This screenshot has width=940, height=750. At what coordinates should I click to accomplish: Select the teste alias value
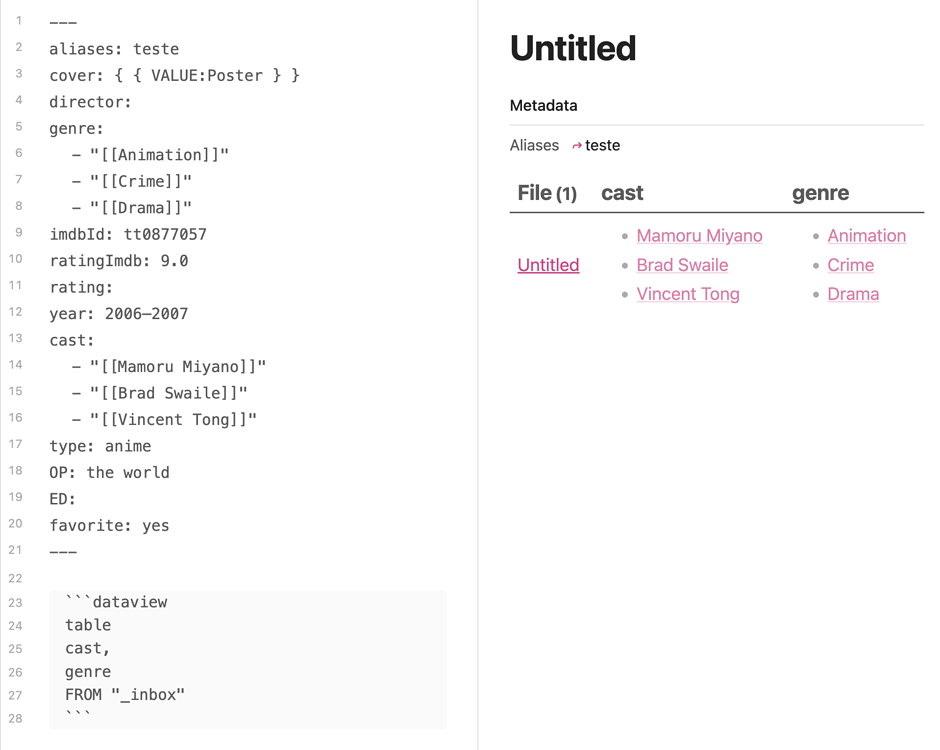(x=602, y=146)
